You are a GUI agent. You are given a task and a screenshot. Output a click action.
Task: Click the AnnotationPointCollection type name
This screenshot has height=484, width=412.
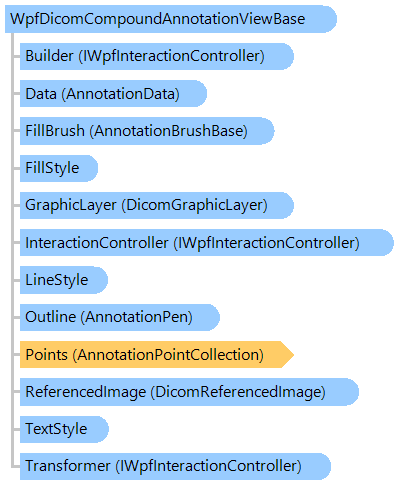click(x=168, y=355)
